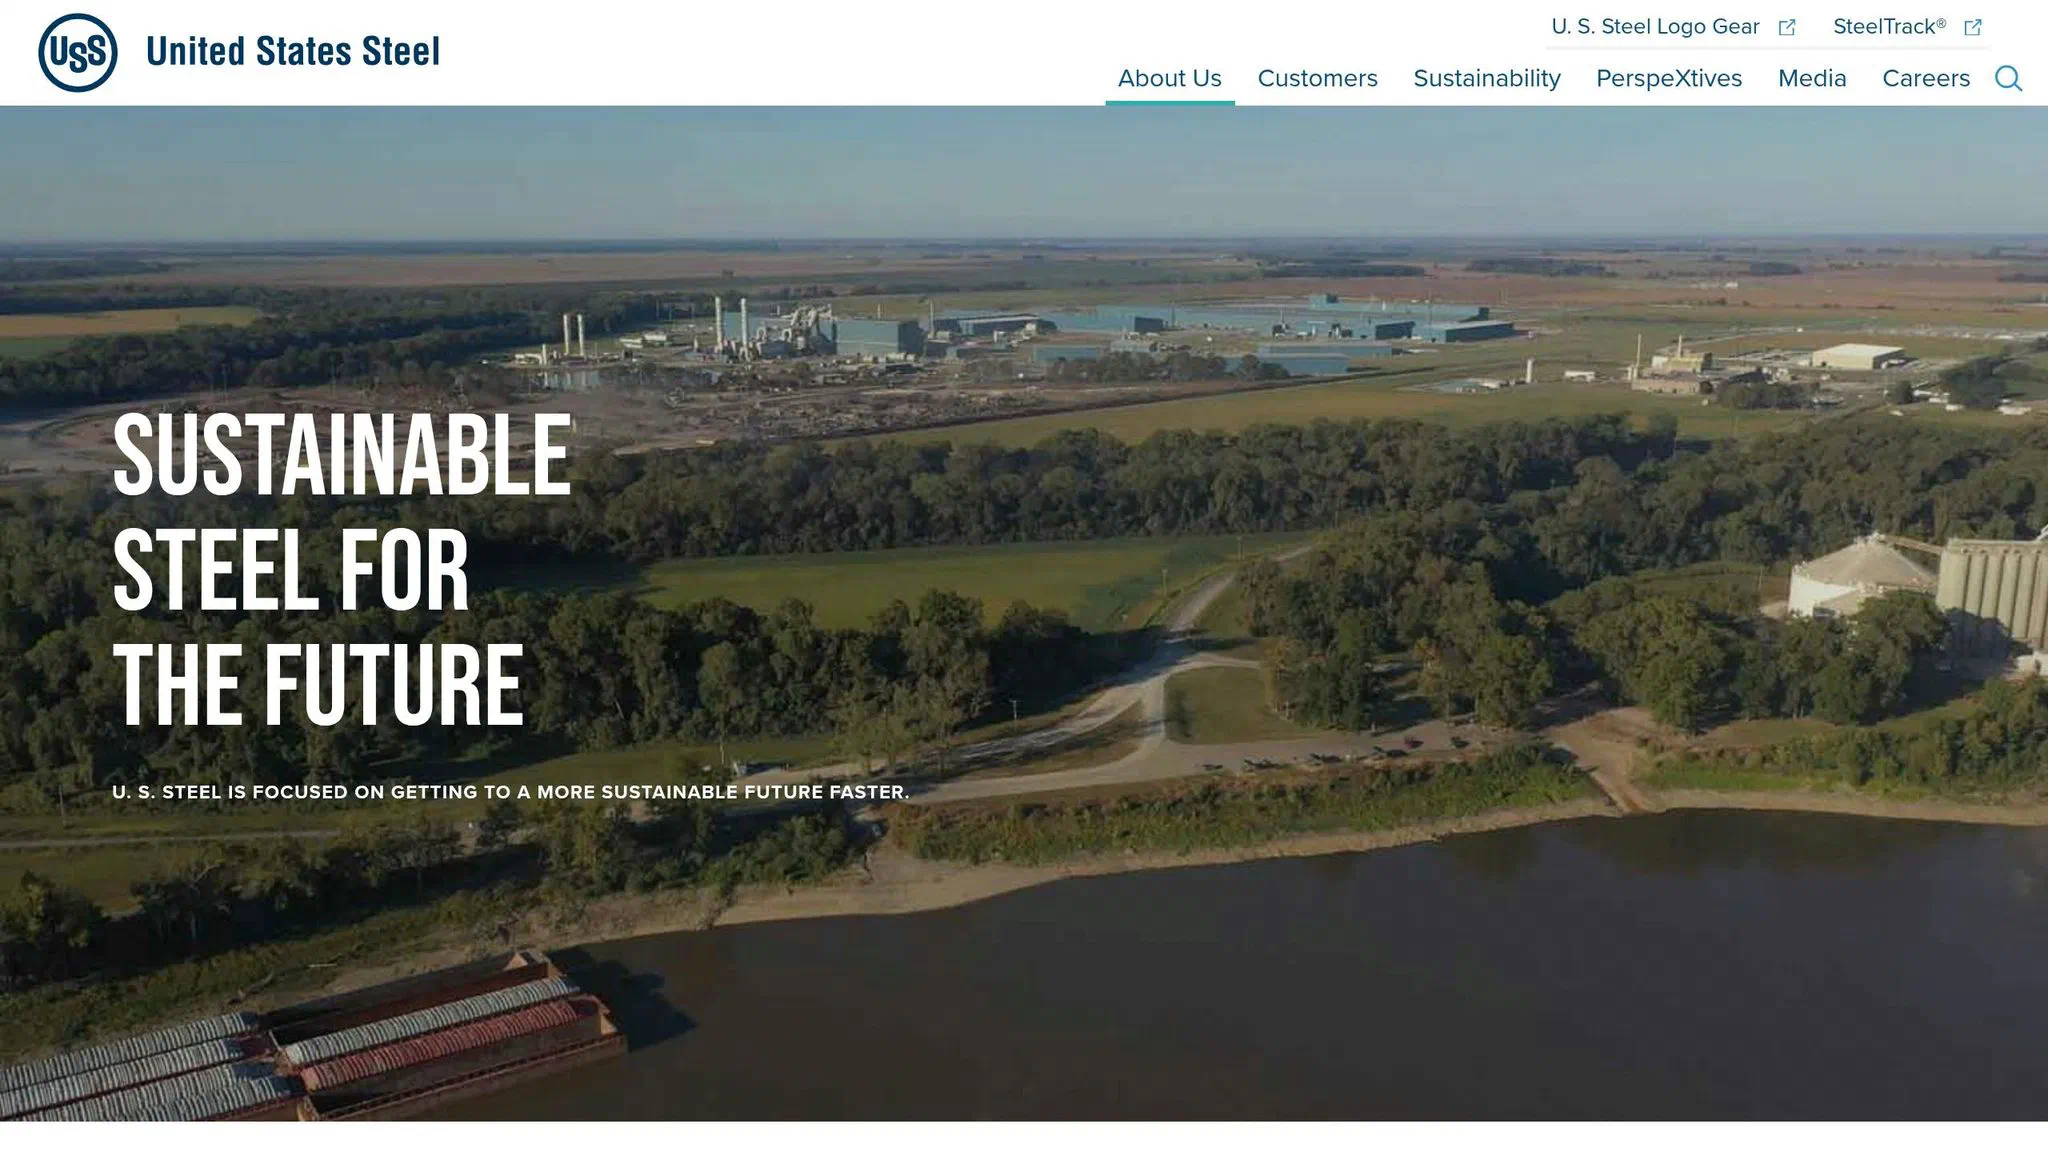2048x1152 pixels.
Task: Click the hero tagline about sustainable future
Action: pos(512,790)
